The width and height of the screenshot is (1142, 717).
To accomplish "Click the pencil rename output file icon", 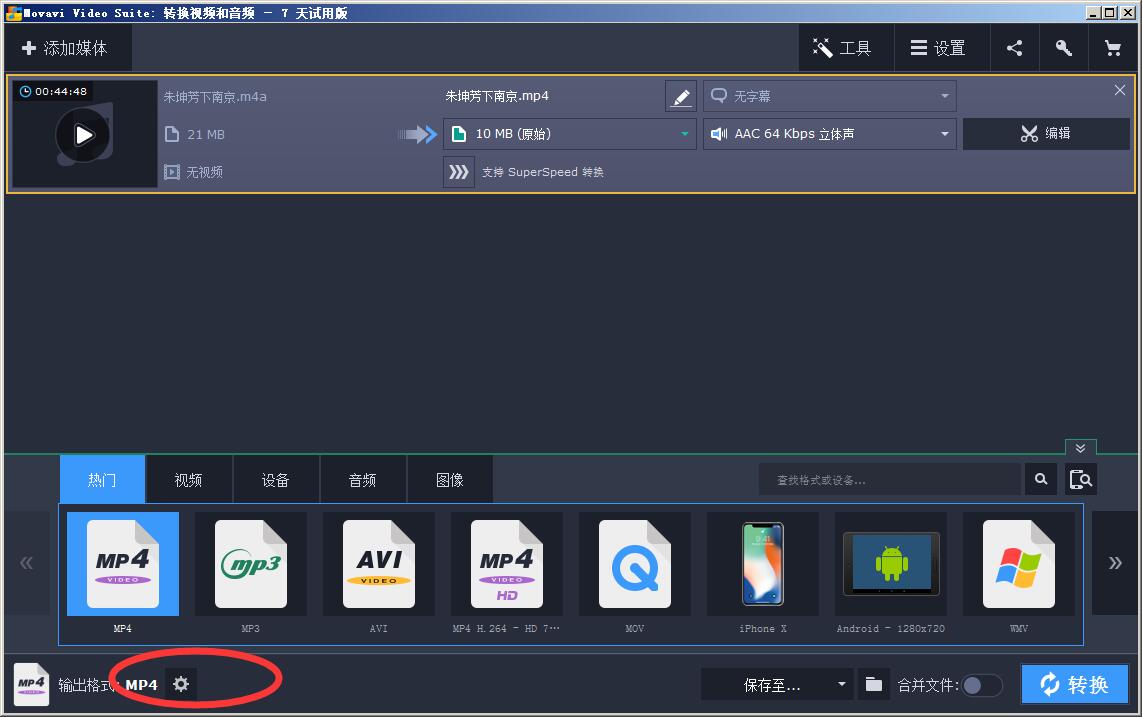I will pyautogui.click(x=681, y=96).
